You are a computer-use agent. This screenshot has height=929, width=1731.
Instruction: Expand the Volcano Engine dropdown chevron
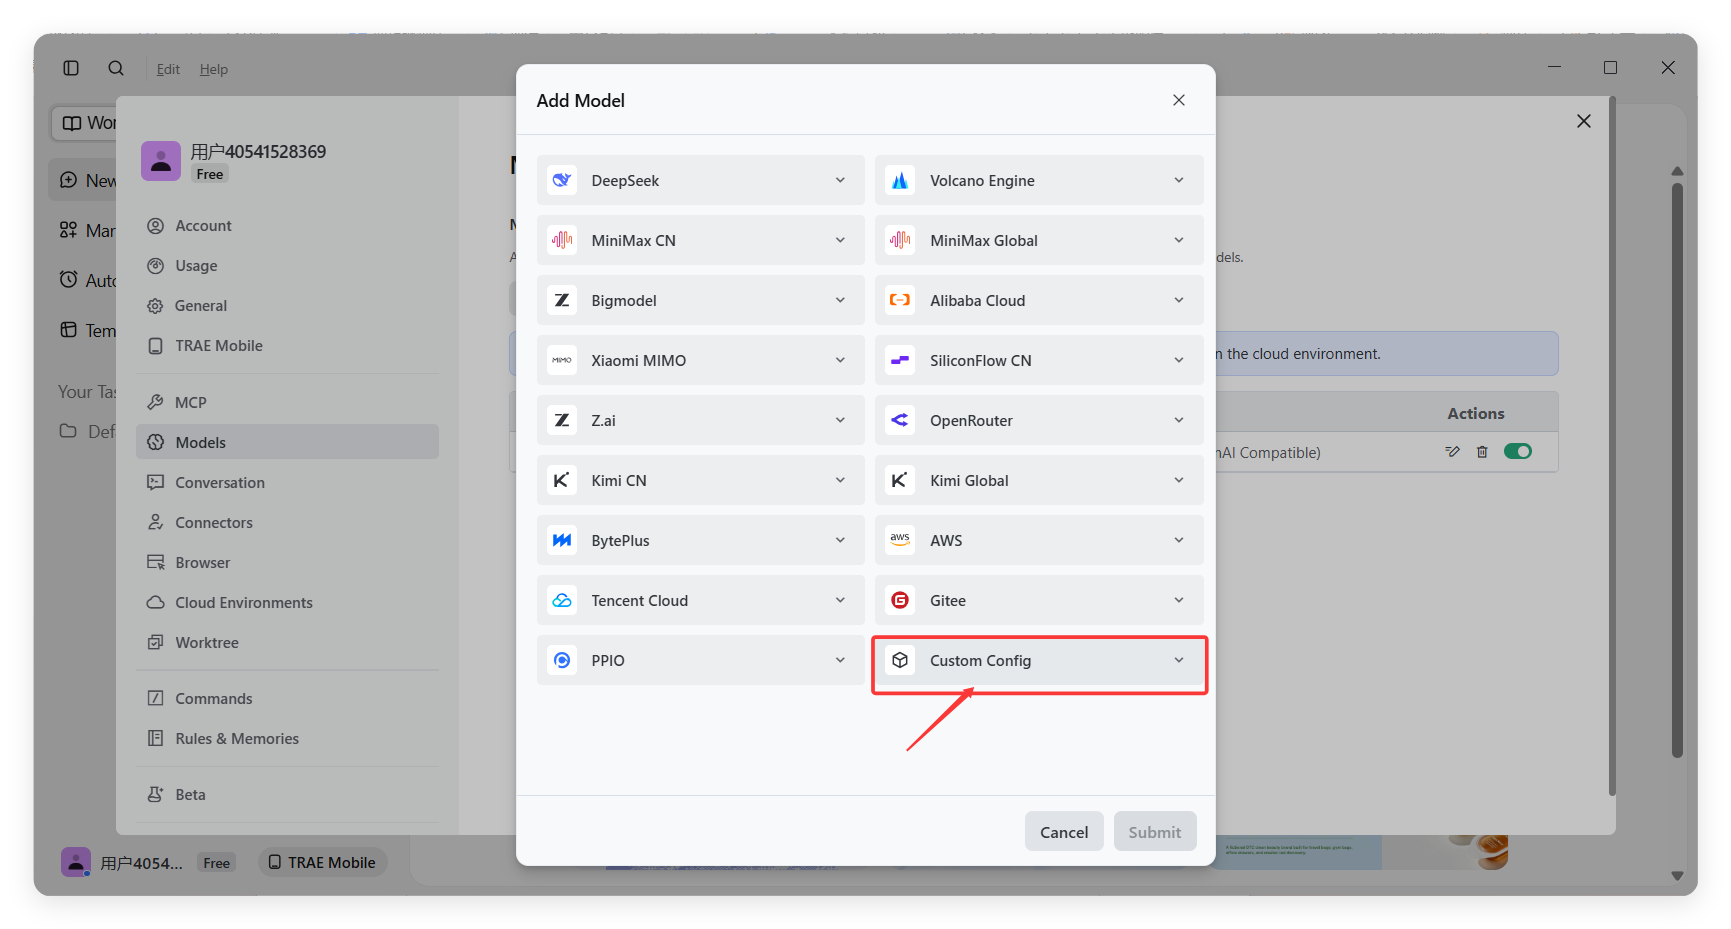coord(1179,180)
